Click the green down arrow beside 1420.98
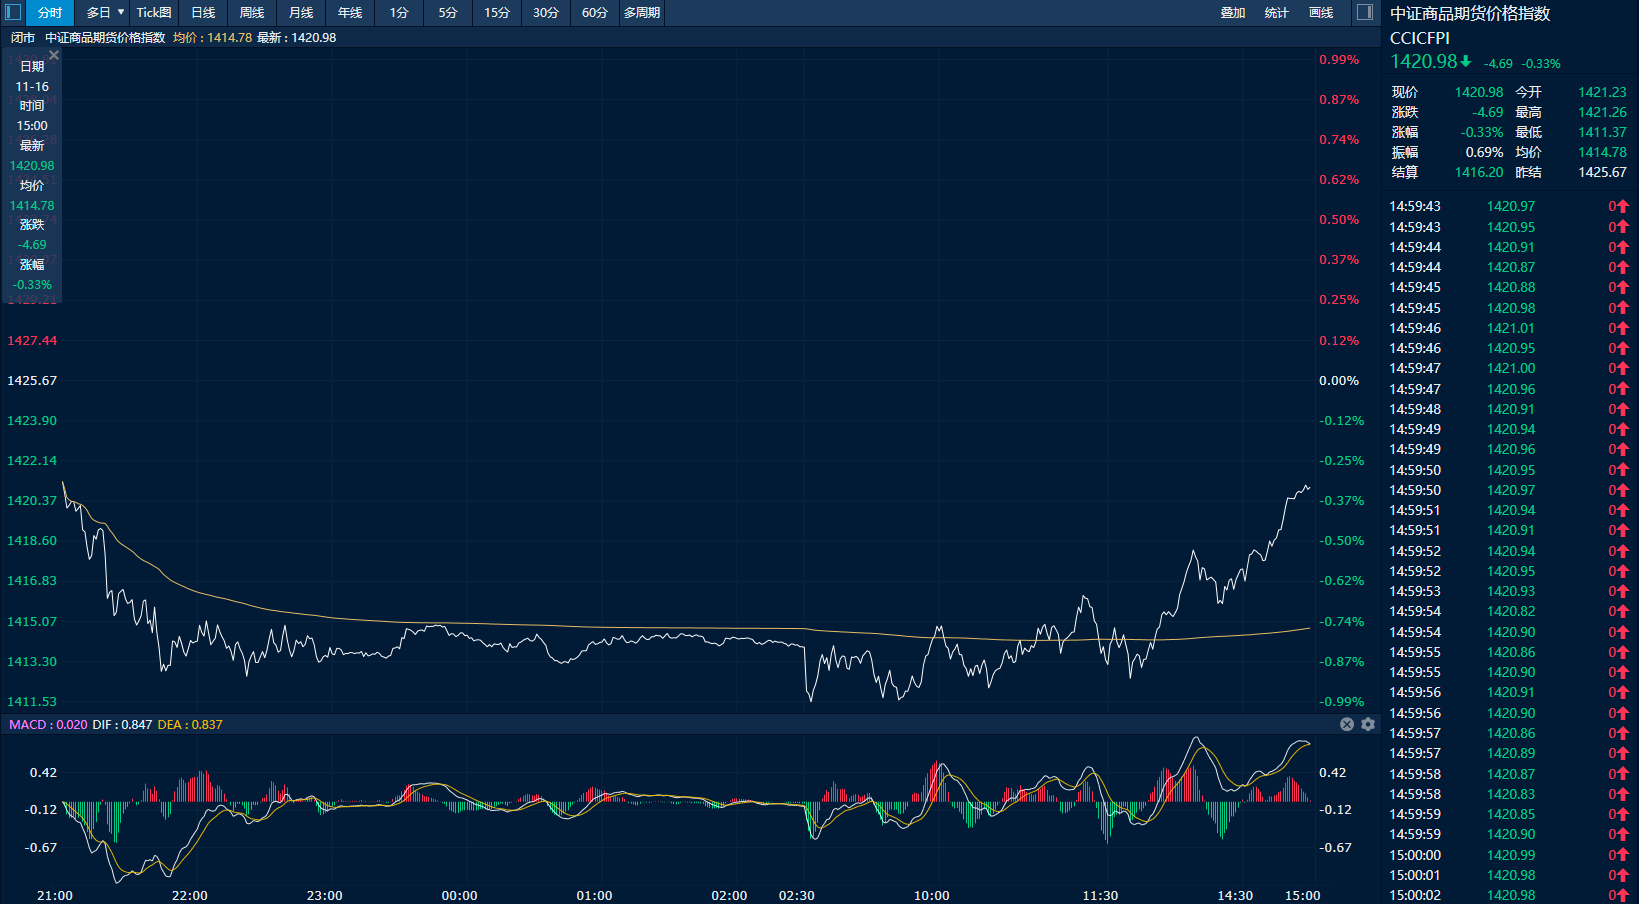 click(1466, 62)
